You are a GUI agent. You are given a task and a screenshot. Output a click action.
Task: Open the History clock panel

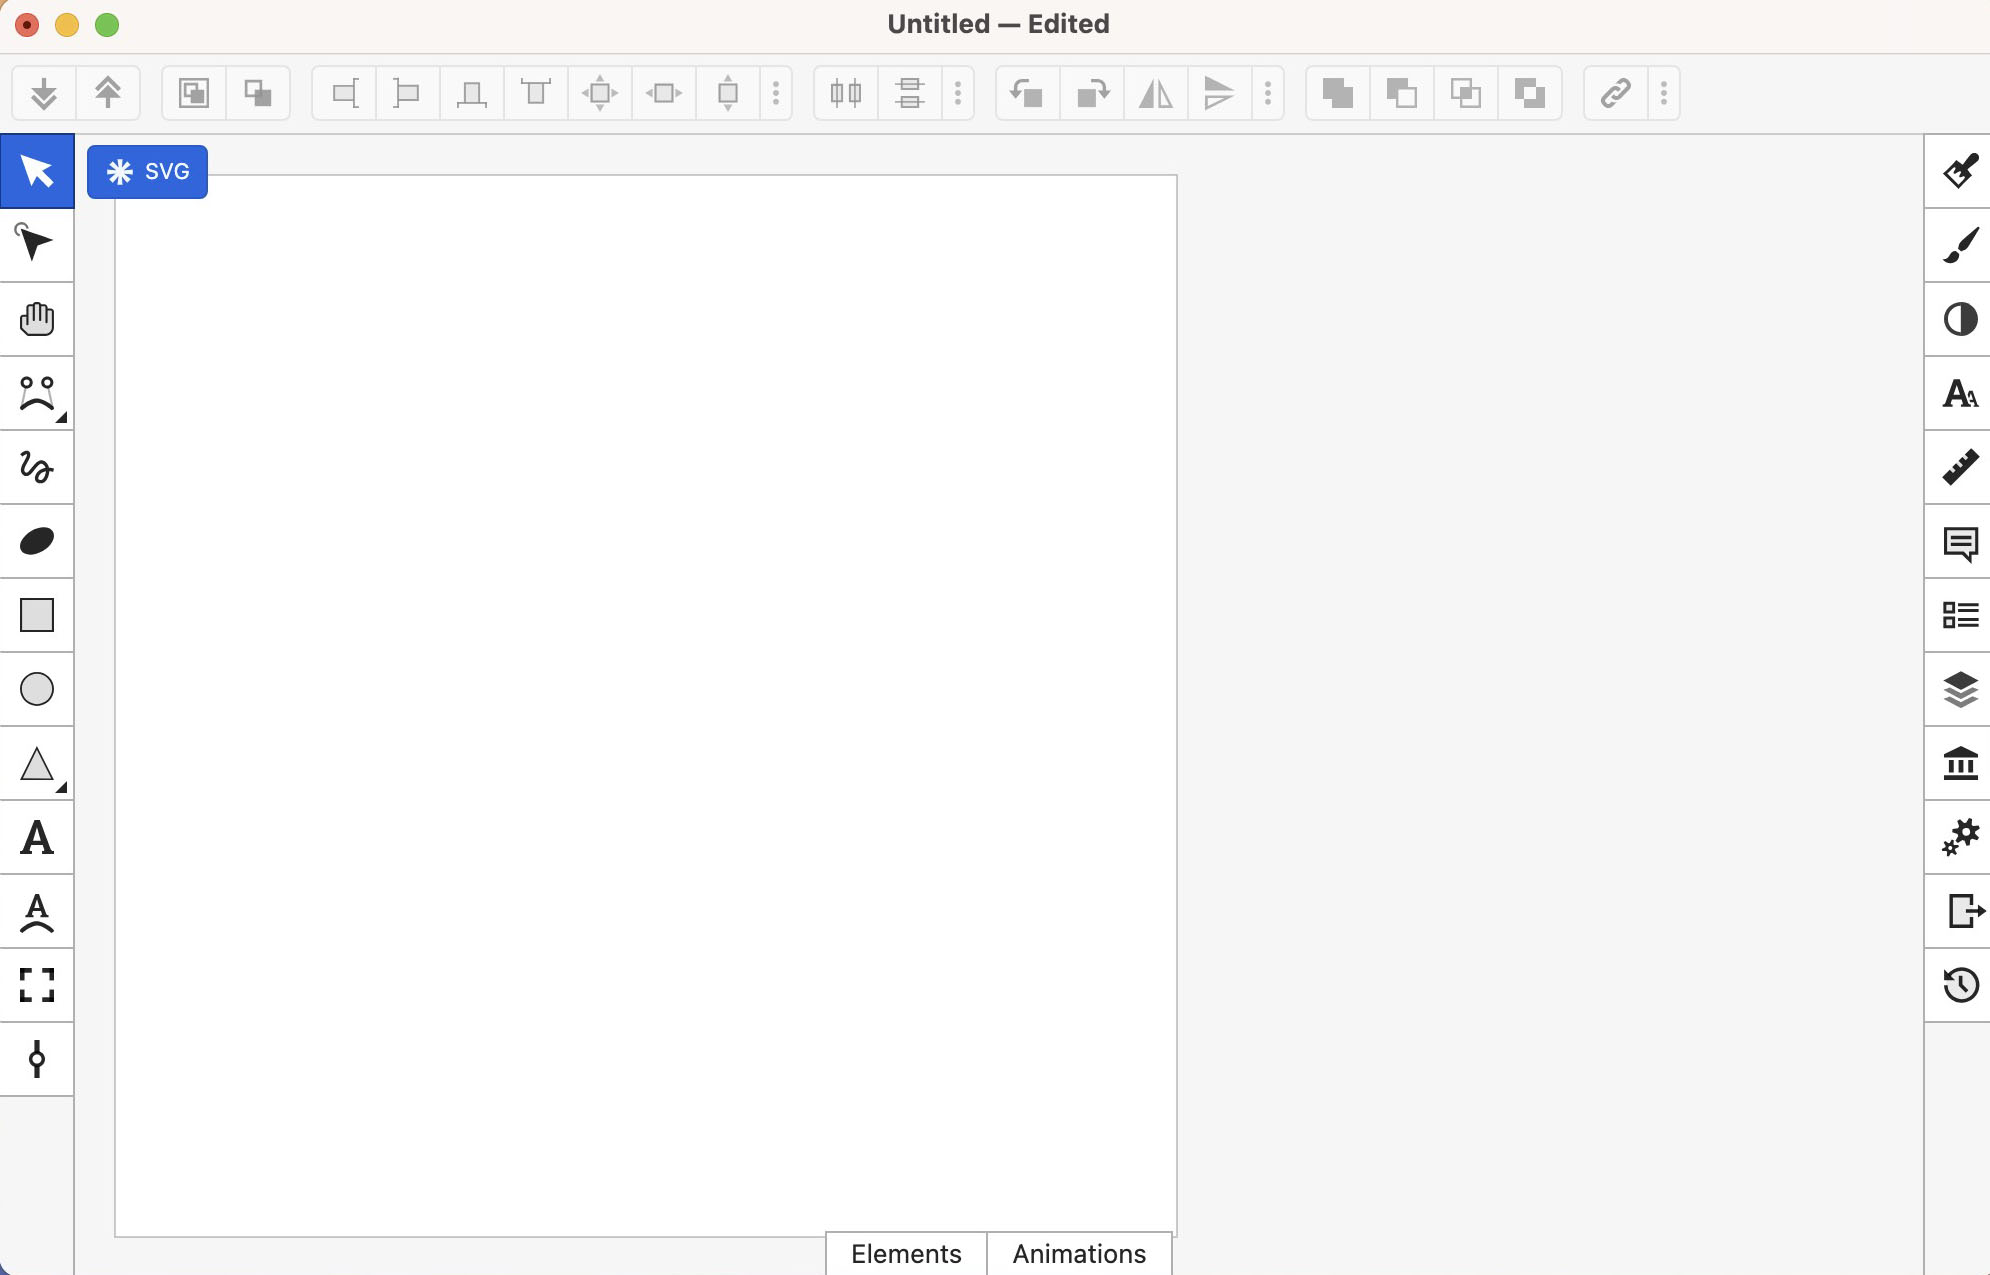click(x=1959, y=985)
